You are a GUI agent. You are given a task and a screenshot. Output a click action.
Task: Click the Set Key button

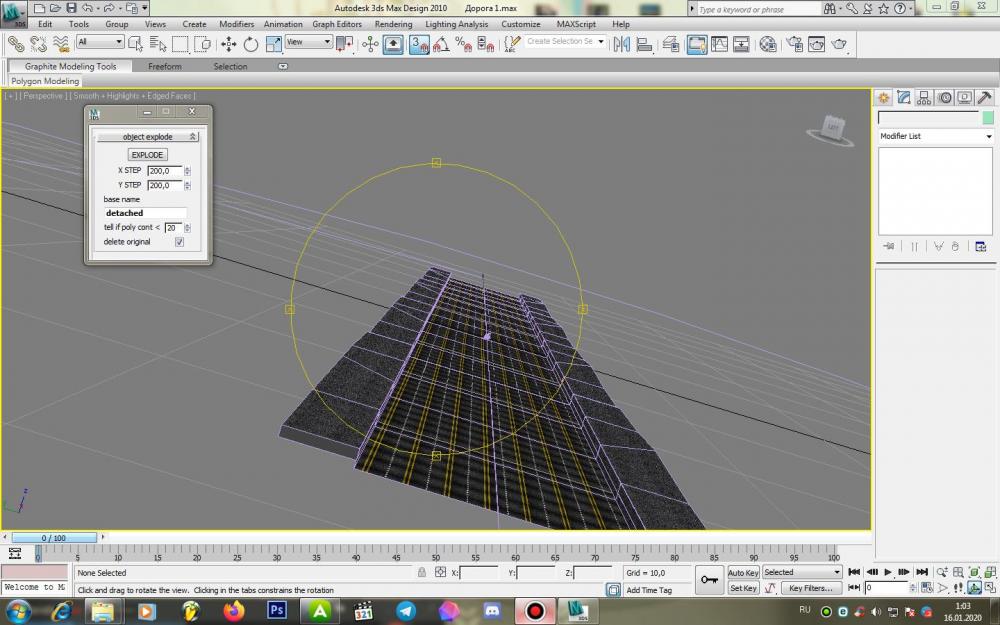743,588
